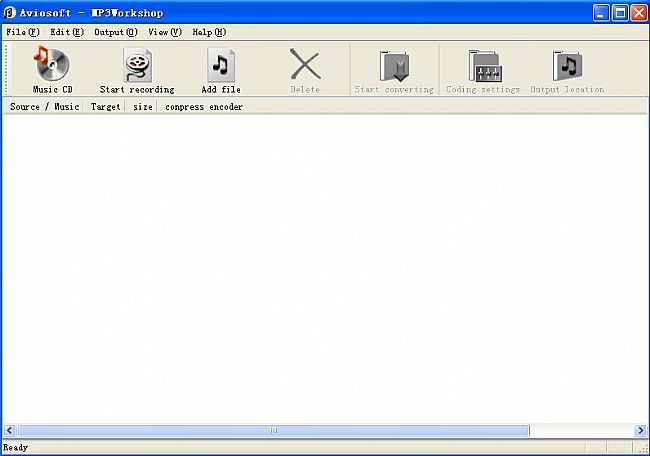Close the MP3Workshop window
The width and height of the screenshot is (650, 456).
coord(639,13)
